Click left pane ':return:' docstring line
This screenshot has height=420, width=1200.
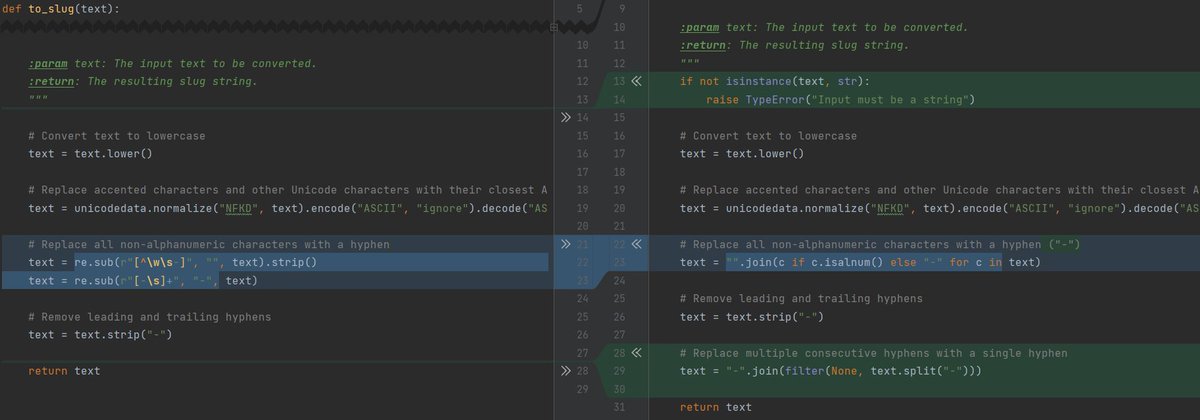tap(143, 82)
